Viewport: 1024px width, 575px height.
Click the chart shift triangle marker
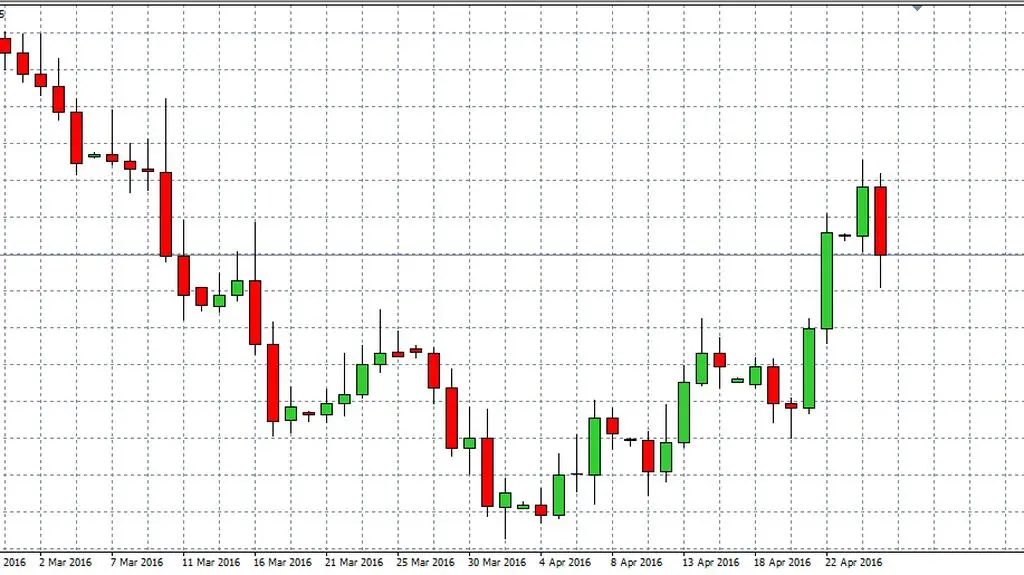tap(917, 8)
